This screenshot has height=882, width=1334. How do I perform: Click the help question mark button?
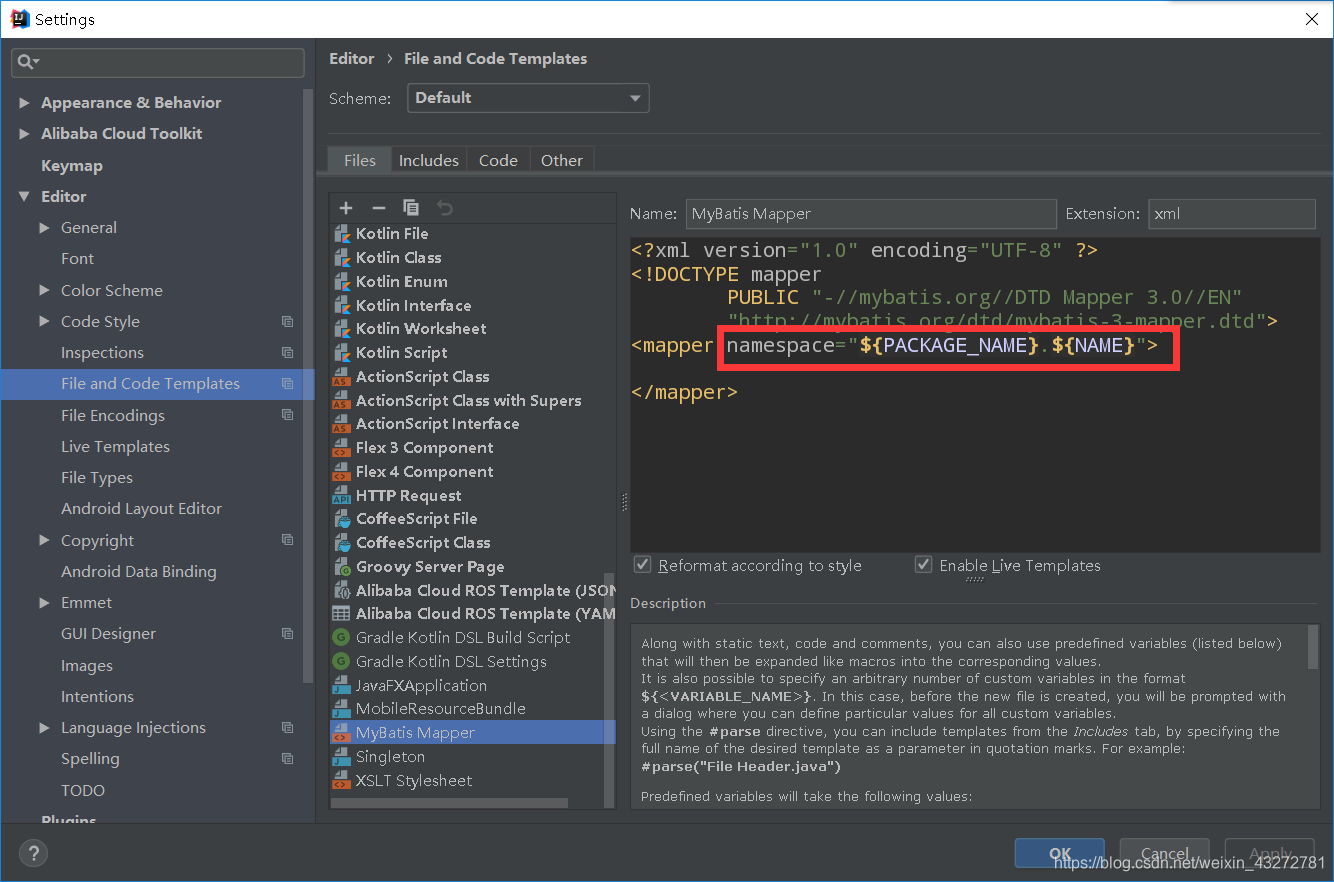click(33, 853)
